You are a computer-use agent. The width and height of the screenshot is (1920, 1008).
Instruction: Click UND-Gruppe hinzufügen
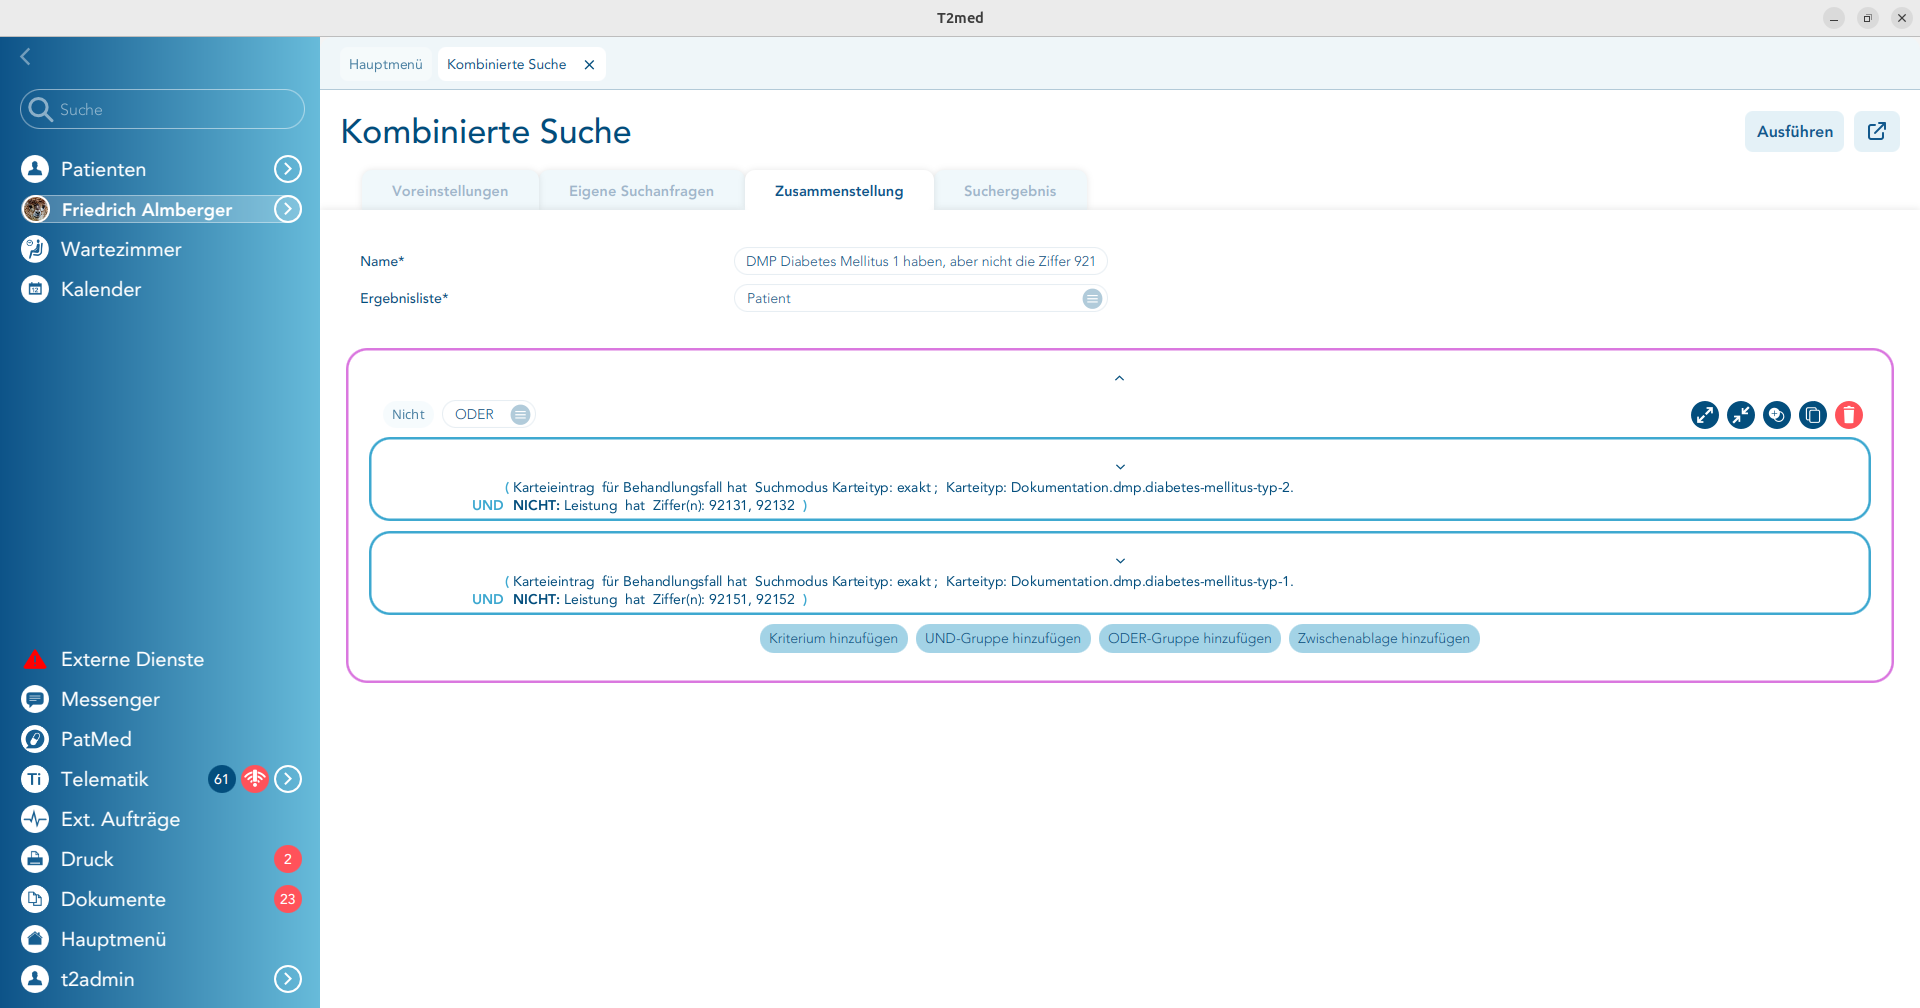pyautogui.click(x=1003, y=638)
